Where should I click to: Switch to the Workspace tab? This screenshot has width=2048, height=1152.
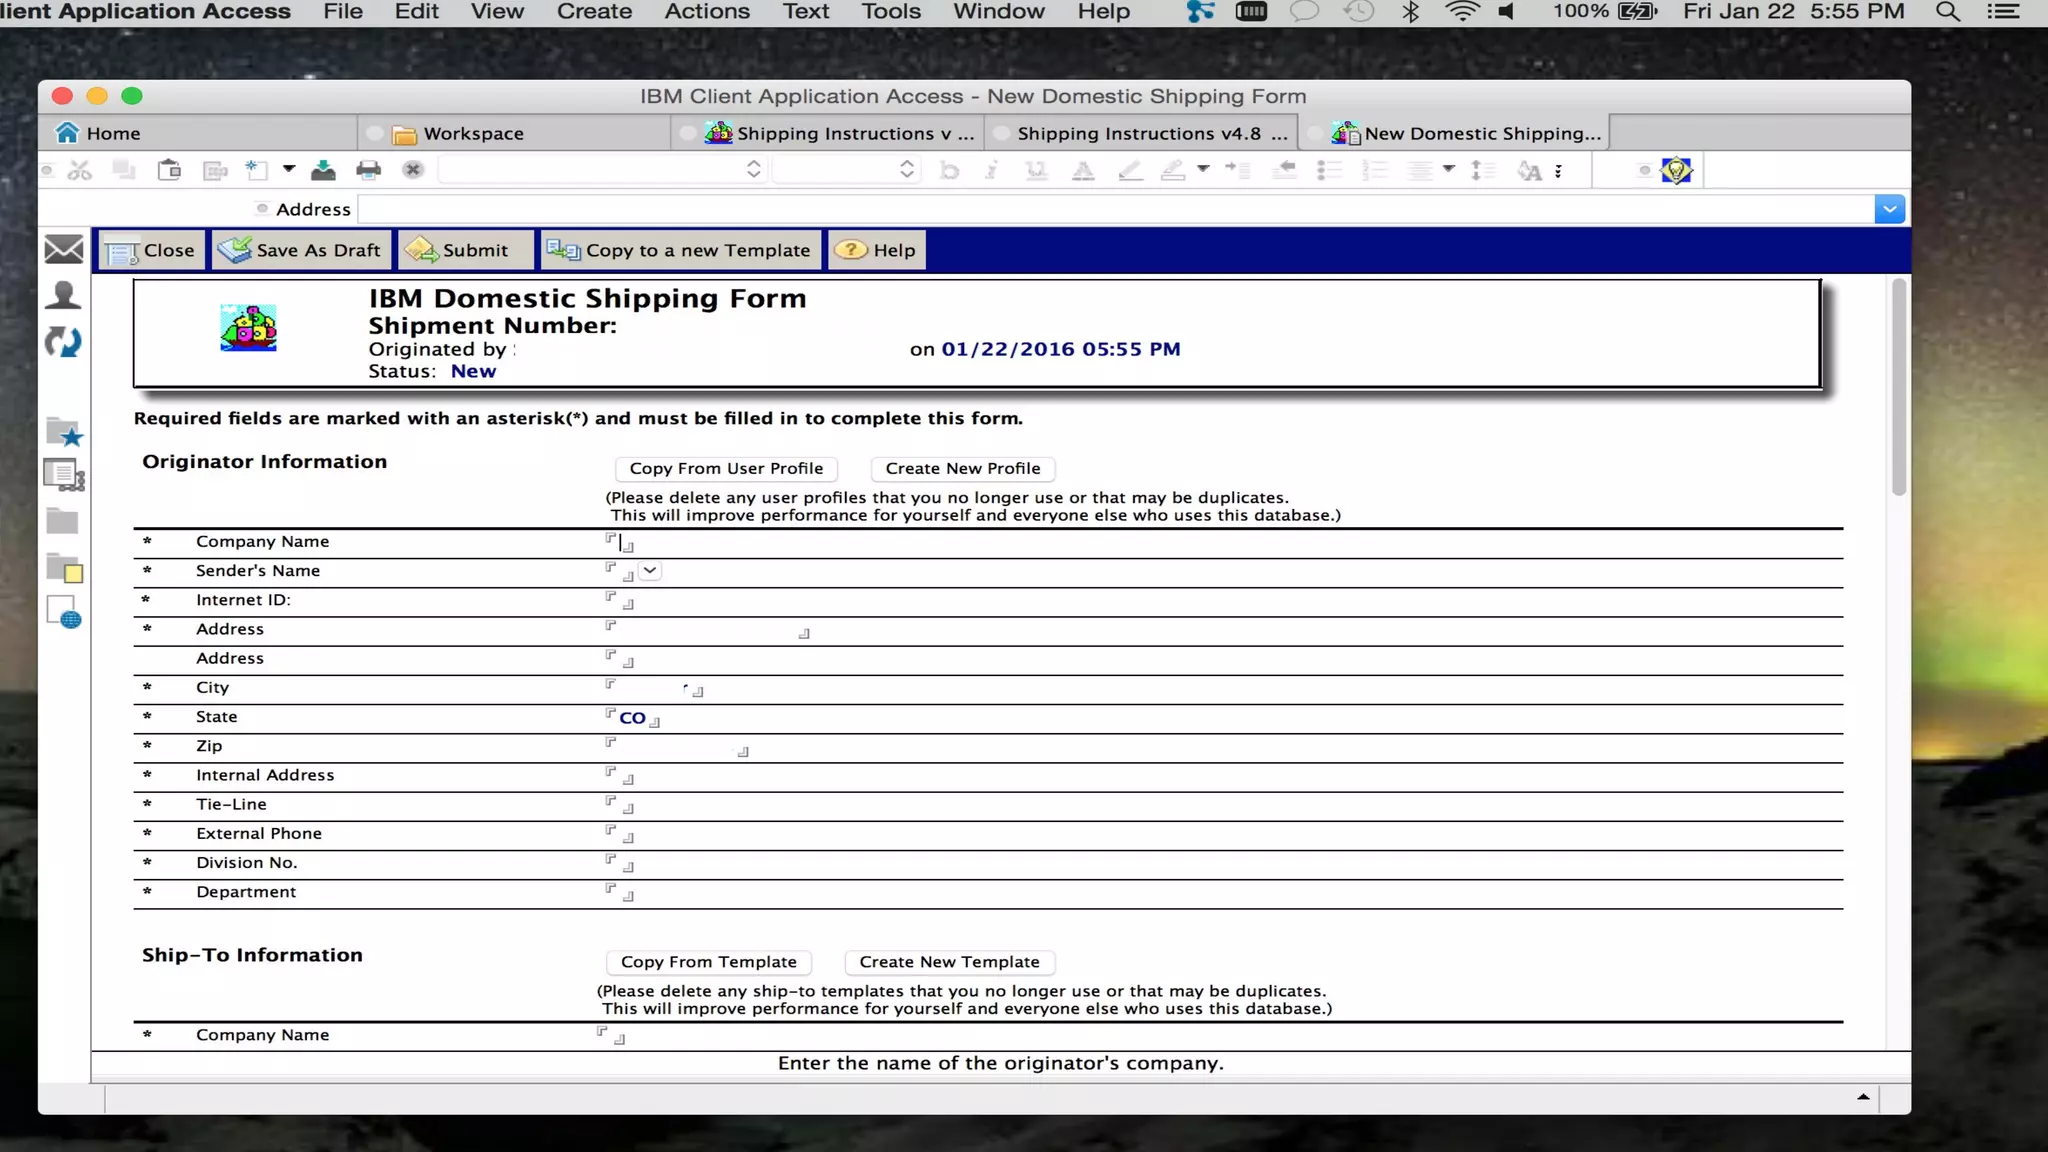point(514,133)
